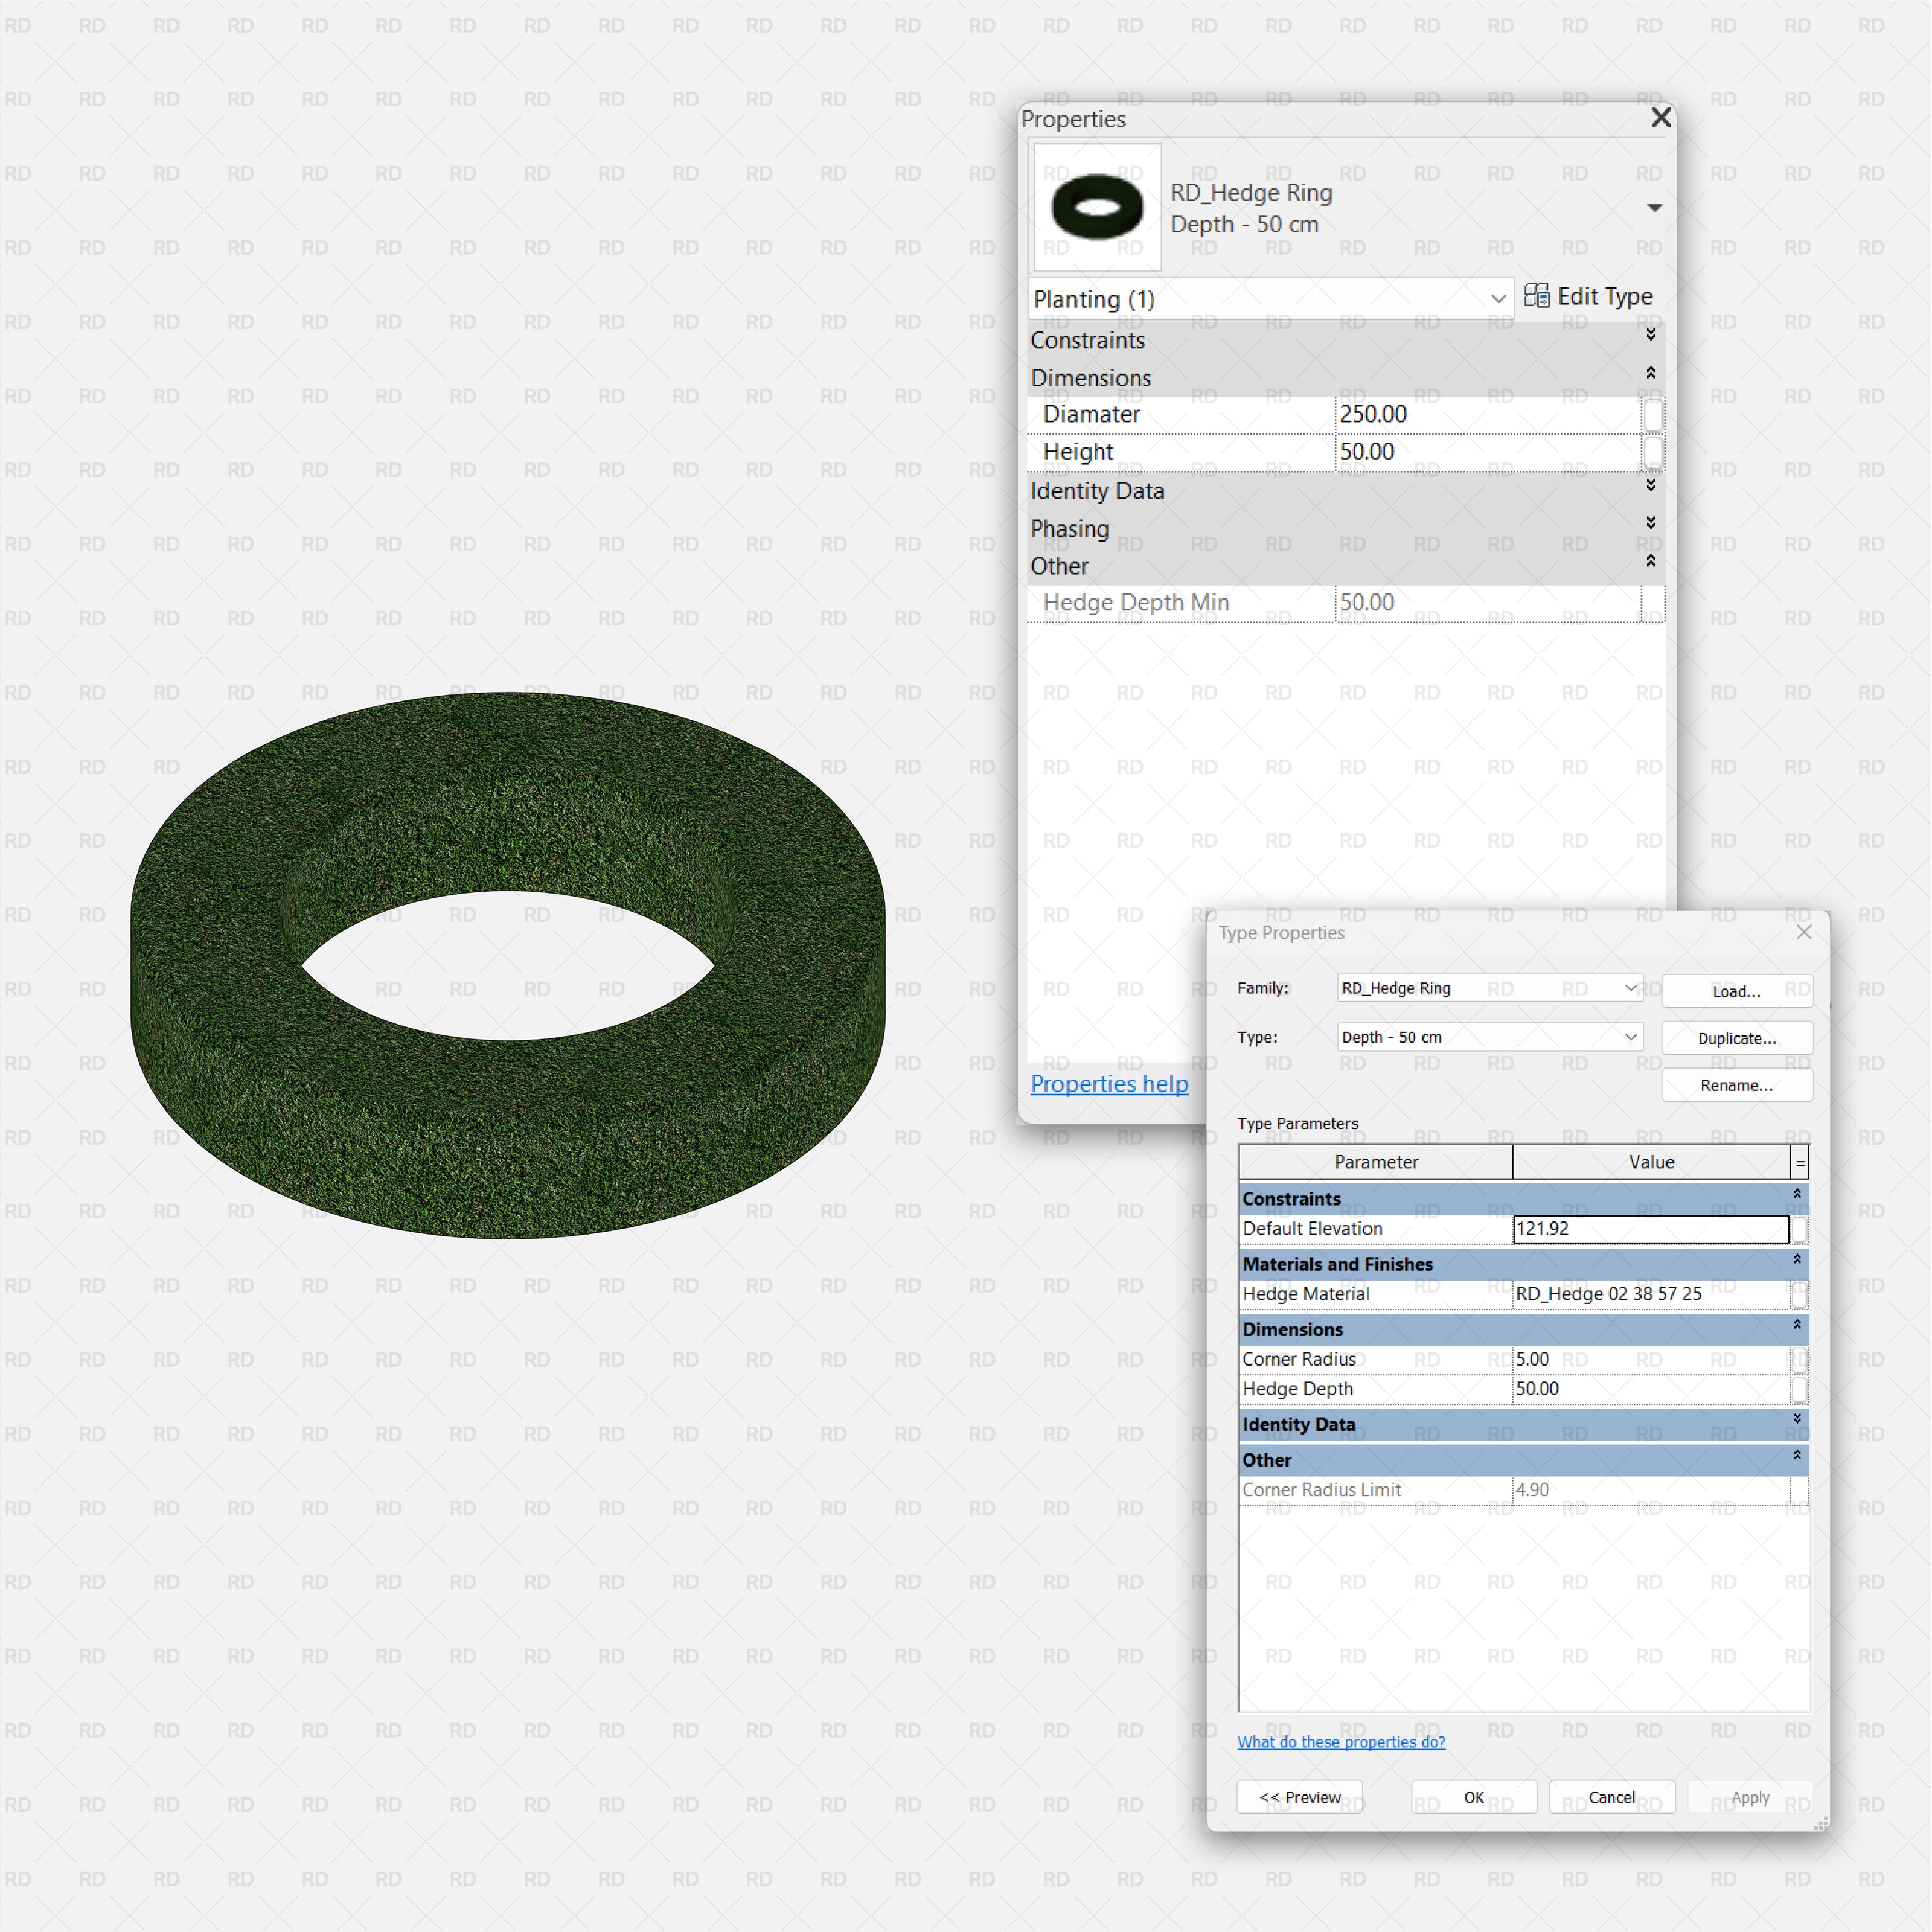This screenshot has width=1932, height=1932.
Task: Open the type selector dropdown arrow
Action: pyautogui.click(x=1654, y=208)
